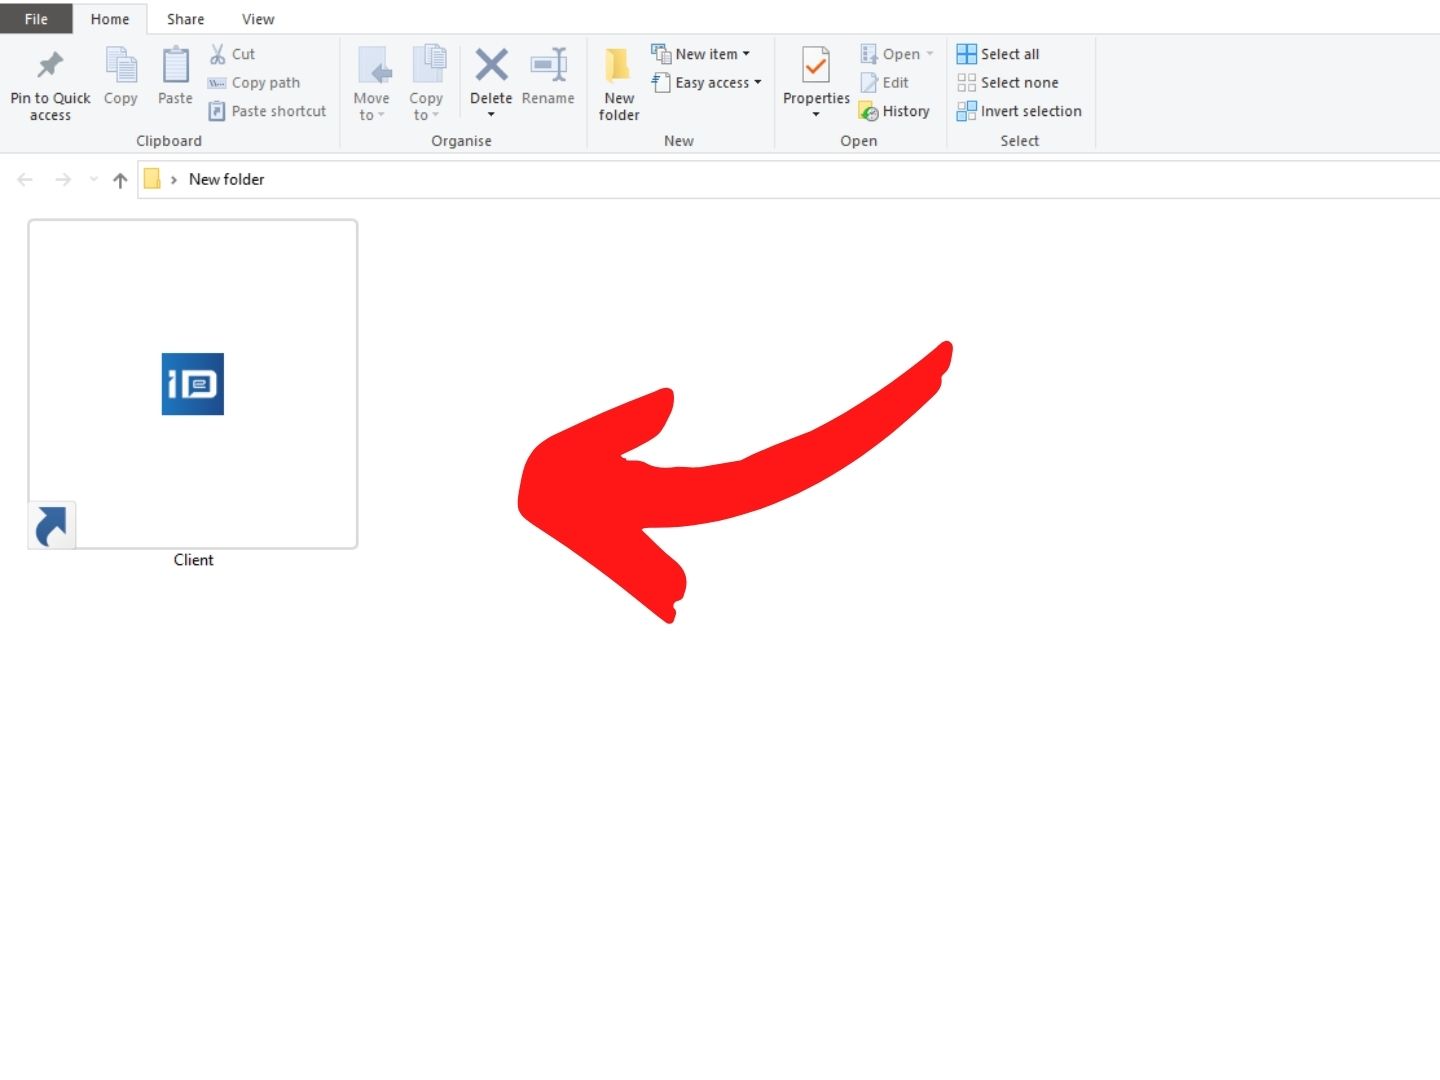Viewport: 1440px width, 1080px height.
Task: Open the Easy access dropdown
Action: click(x=707, y=83)
